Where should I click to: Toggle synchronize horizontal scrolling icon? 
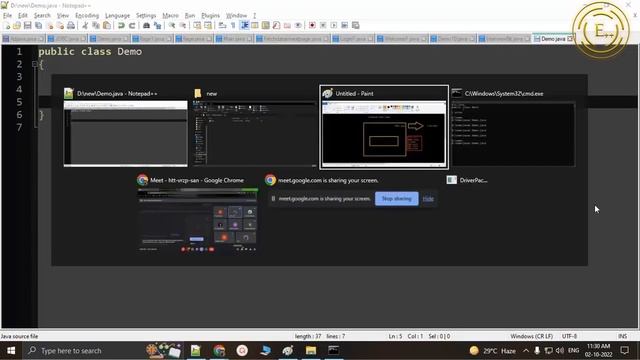pyautogui.click(x=208, y=26)
